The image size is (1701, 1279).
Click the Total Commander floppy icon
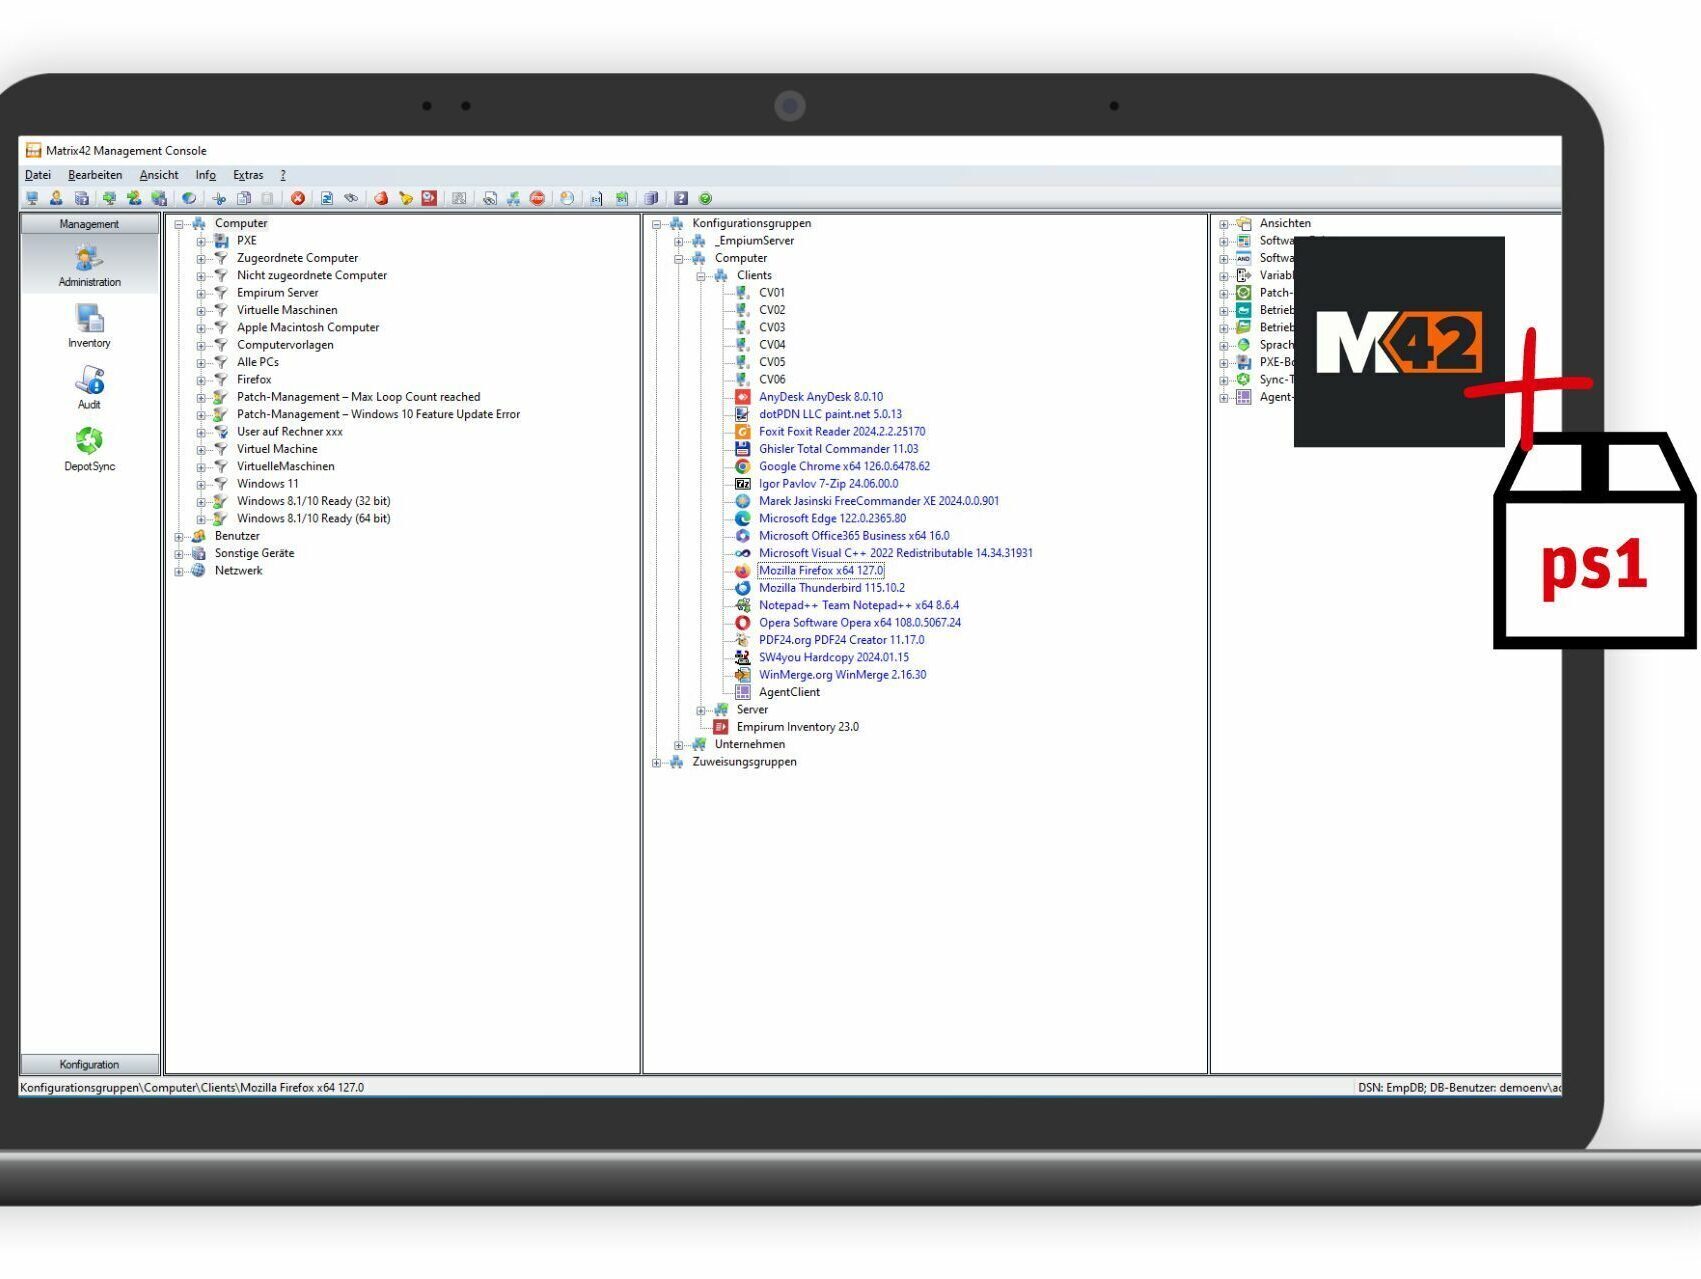pos(743,449)
